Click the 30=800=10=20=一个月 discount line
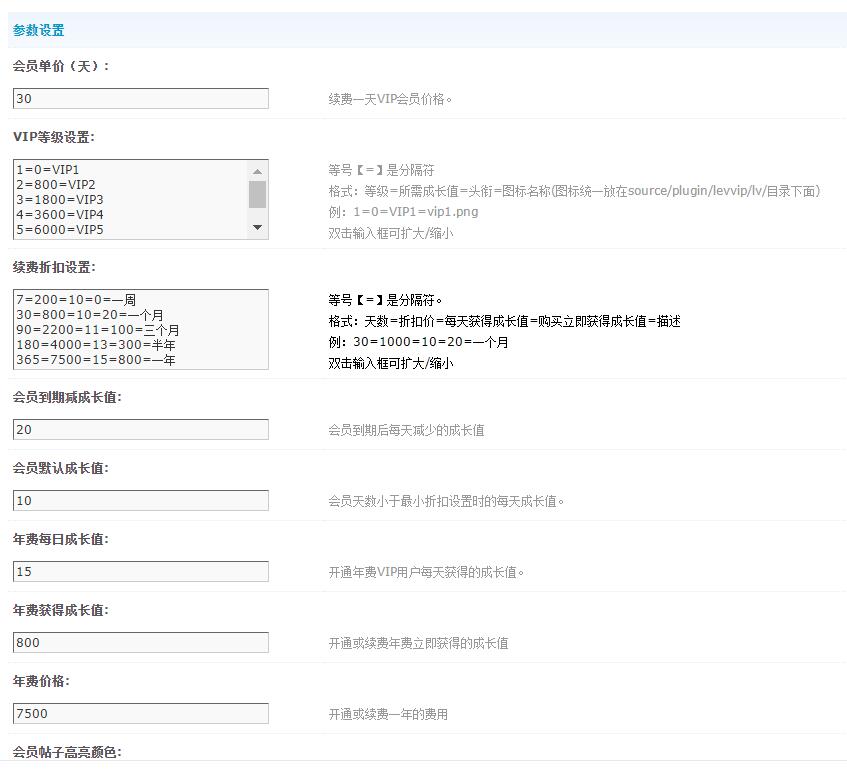847x773 pixels. pyautogui.click(x=90, y=315)
